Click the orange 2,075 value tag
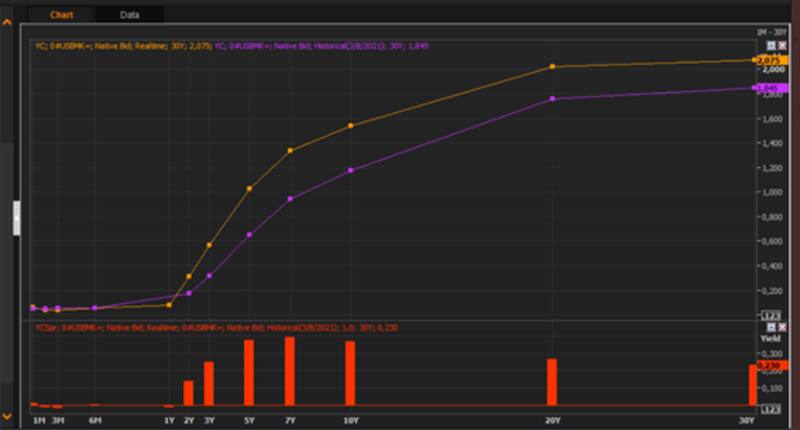800x430 pixels. pos(769,62)
